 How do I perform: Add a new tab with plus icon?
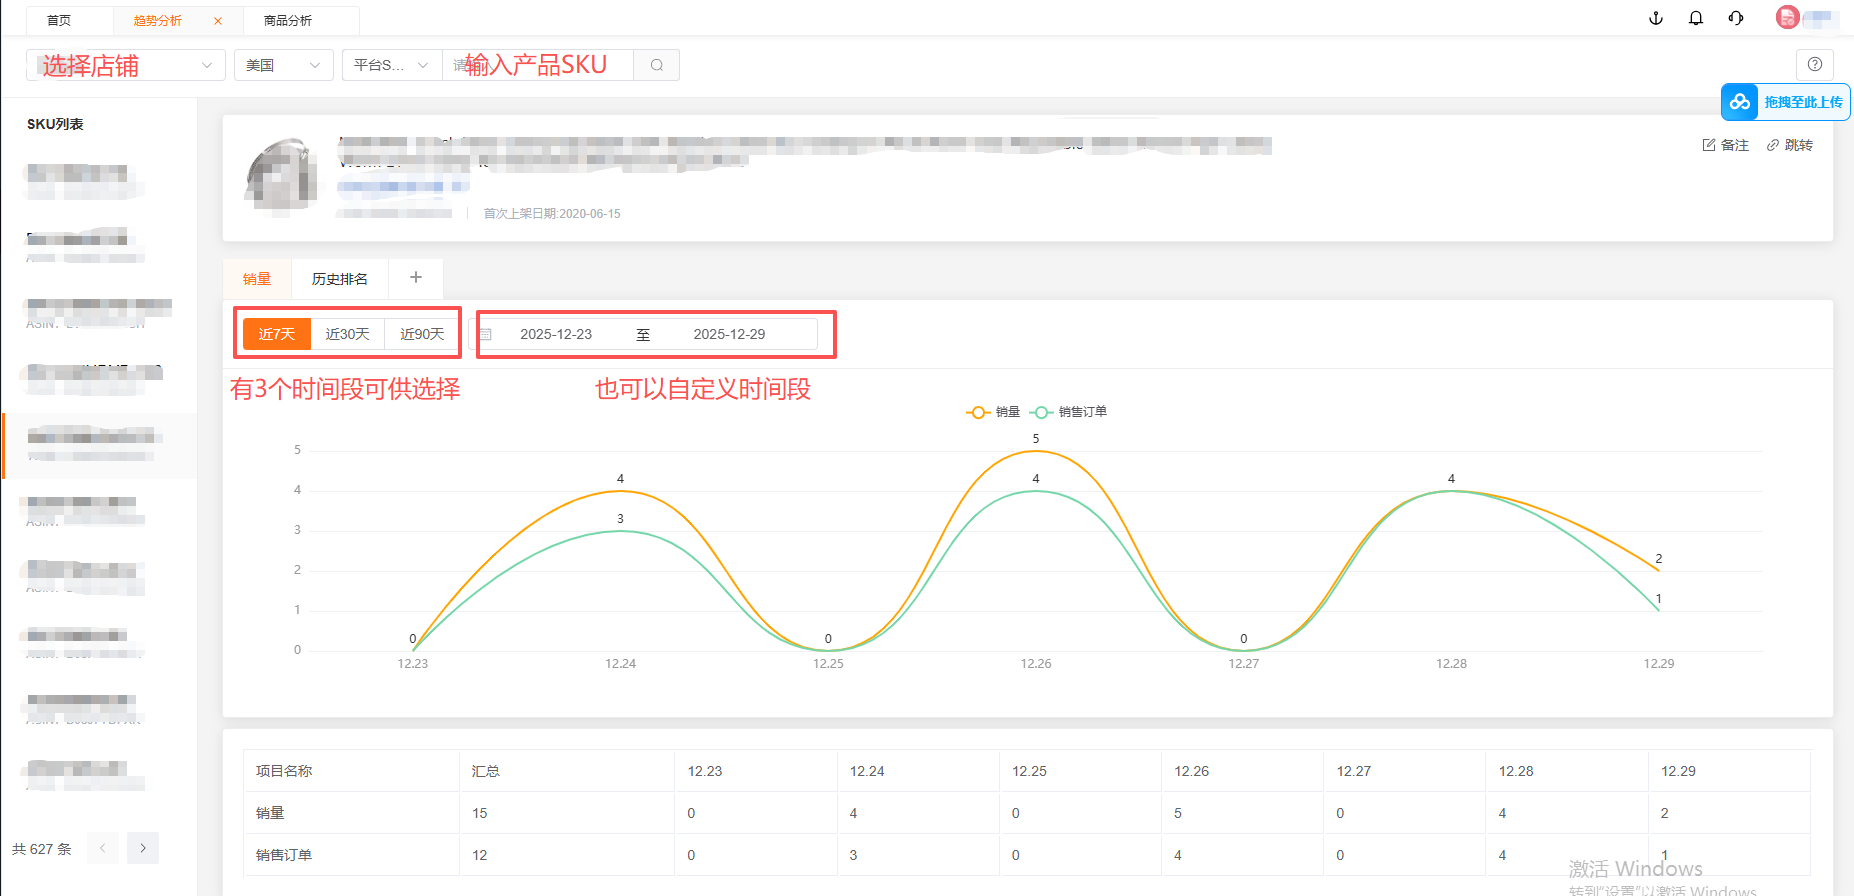click(416, 278)
